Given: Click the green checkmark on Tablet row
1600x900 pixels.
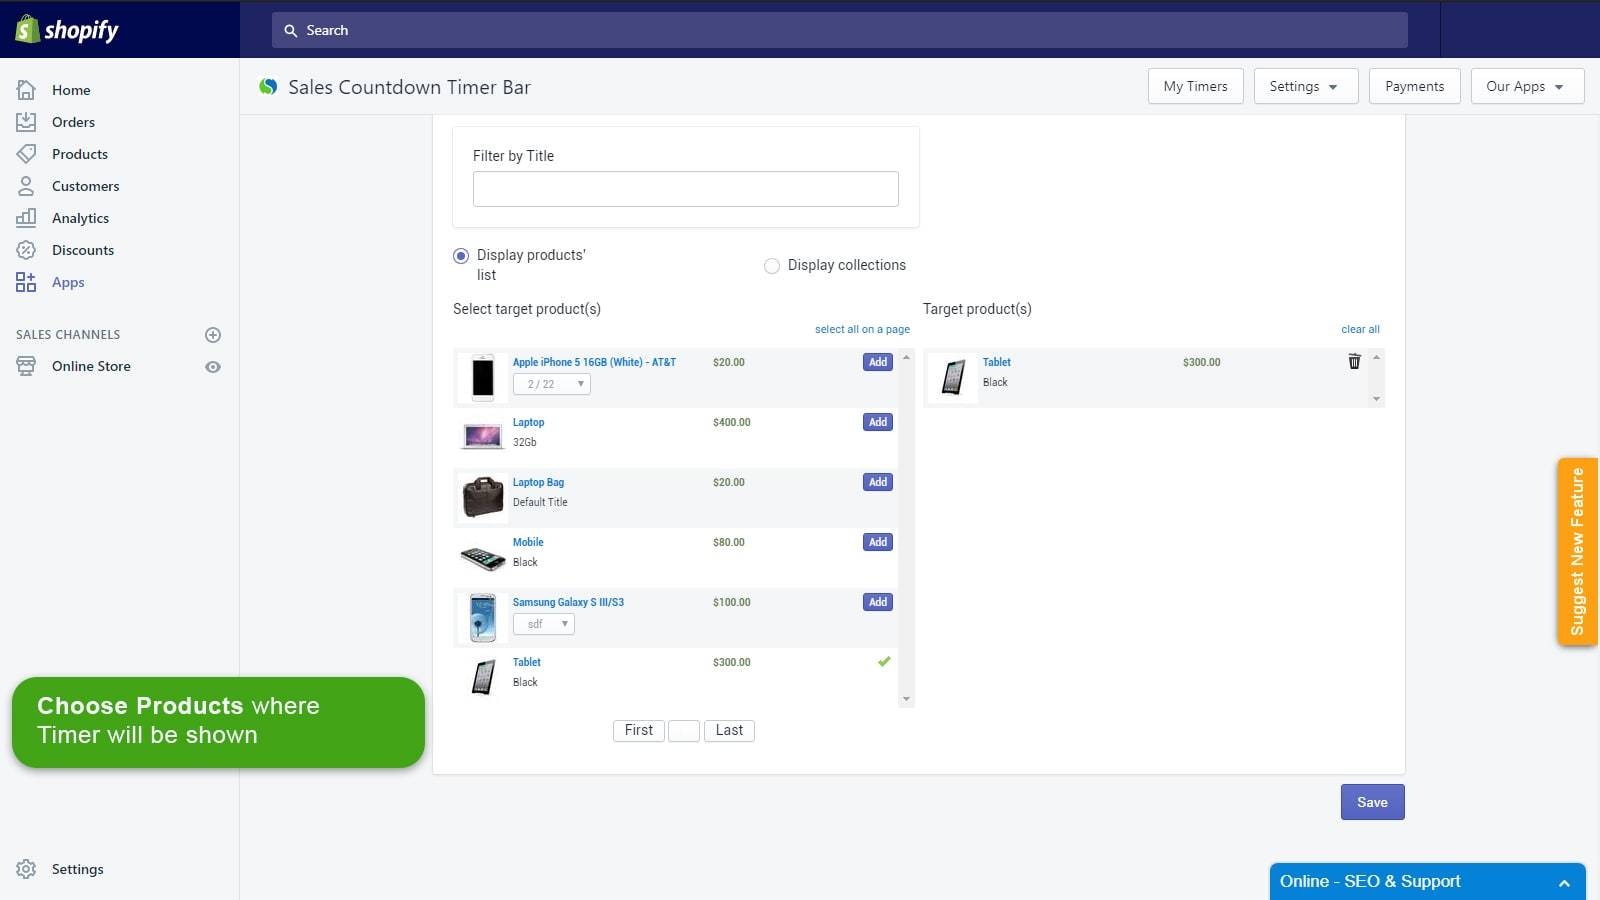Looking at the screenshot, I should pos(884,662).
